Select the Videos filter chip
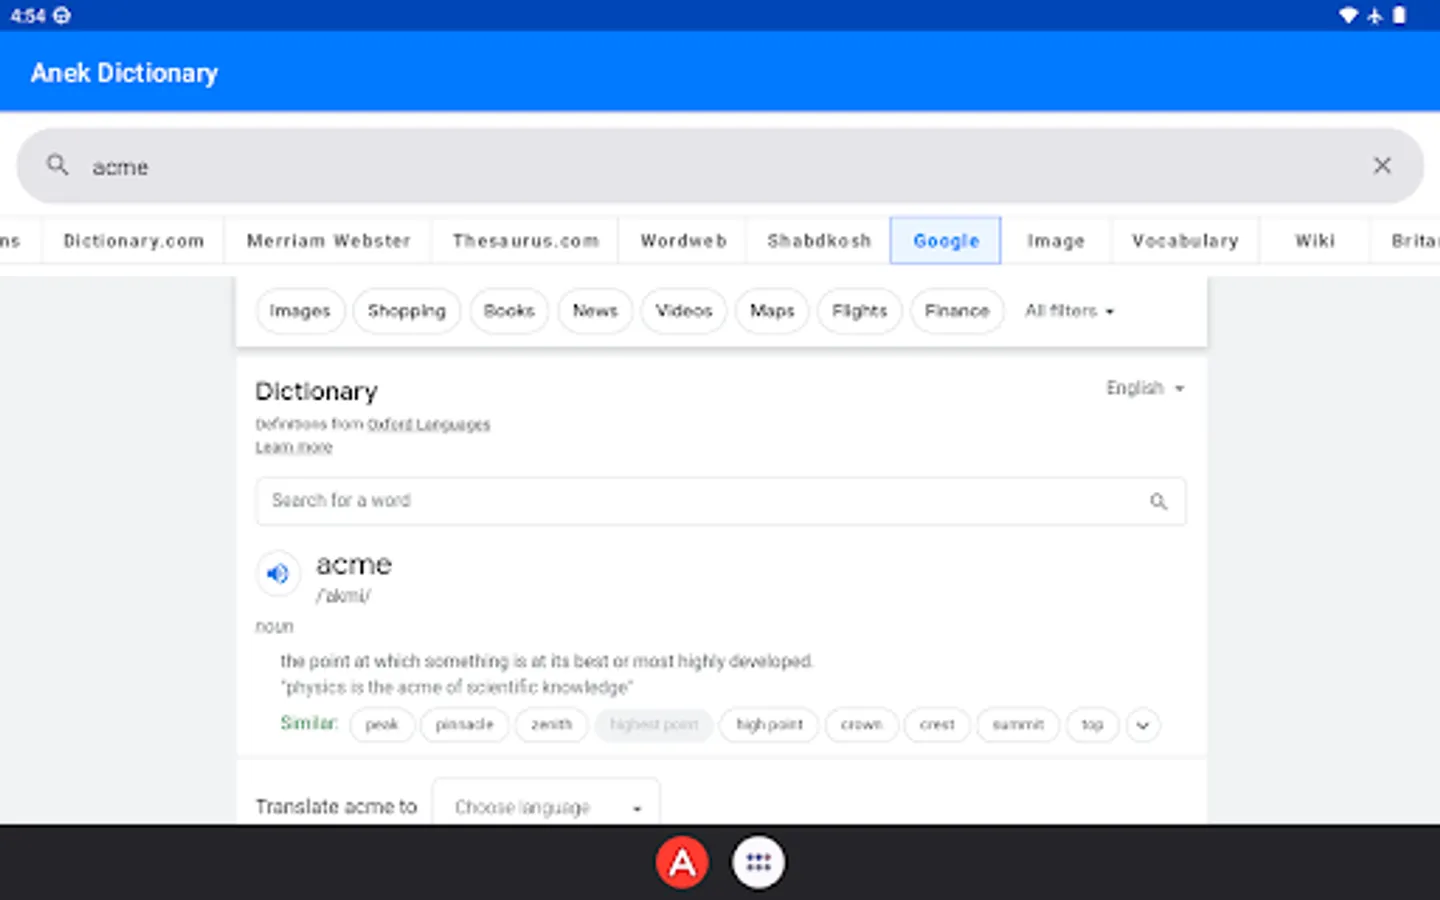Image resolution: width=1440 pixels, height=900 pixels. coord(684,311)
